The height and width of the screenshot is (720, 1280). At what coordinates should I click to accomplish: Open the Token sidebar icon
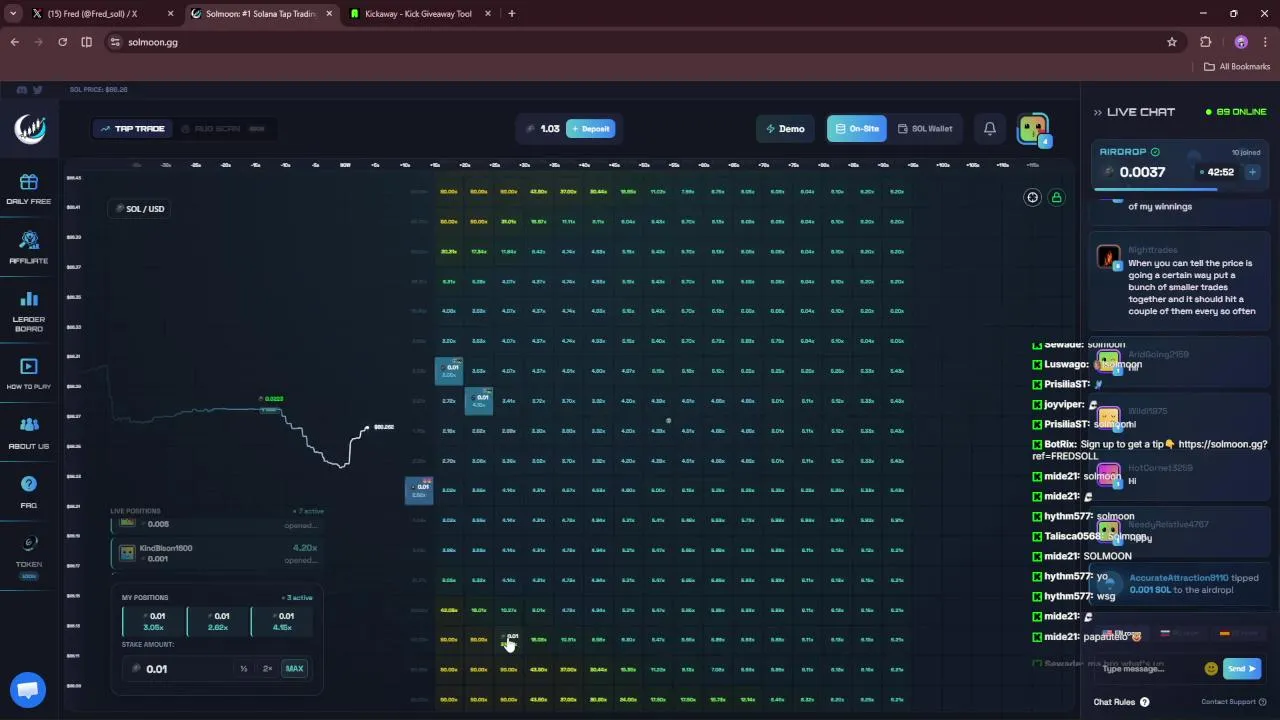click(x=29, y=543)
